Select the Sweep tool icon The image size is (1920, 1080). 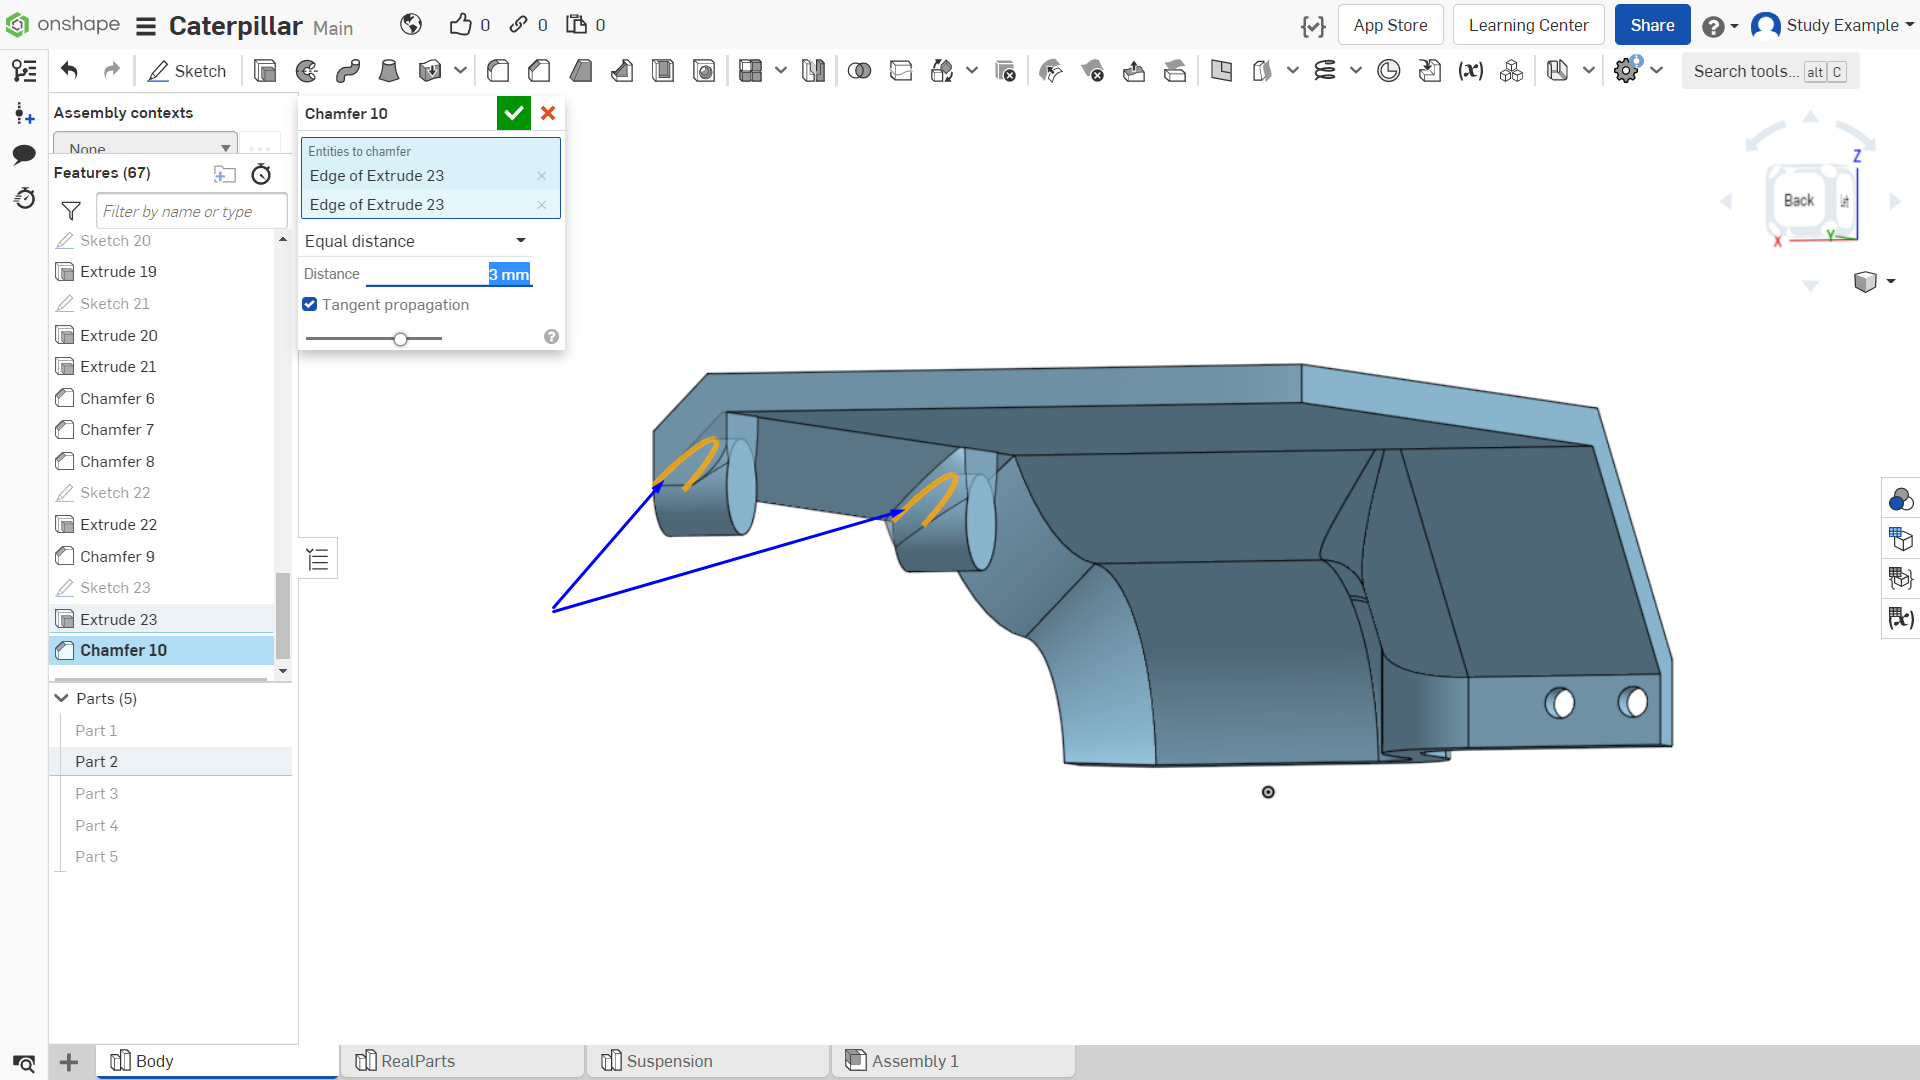[x=348, y=71]
